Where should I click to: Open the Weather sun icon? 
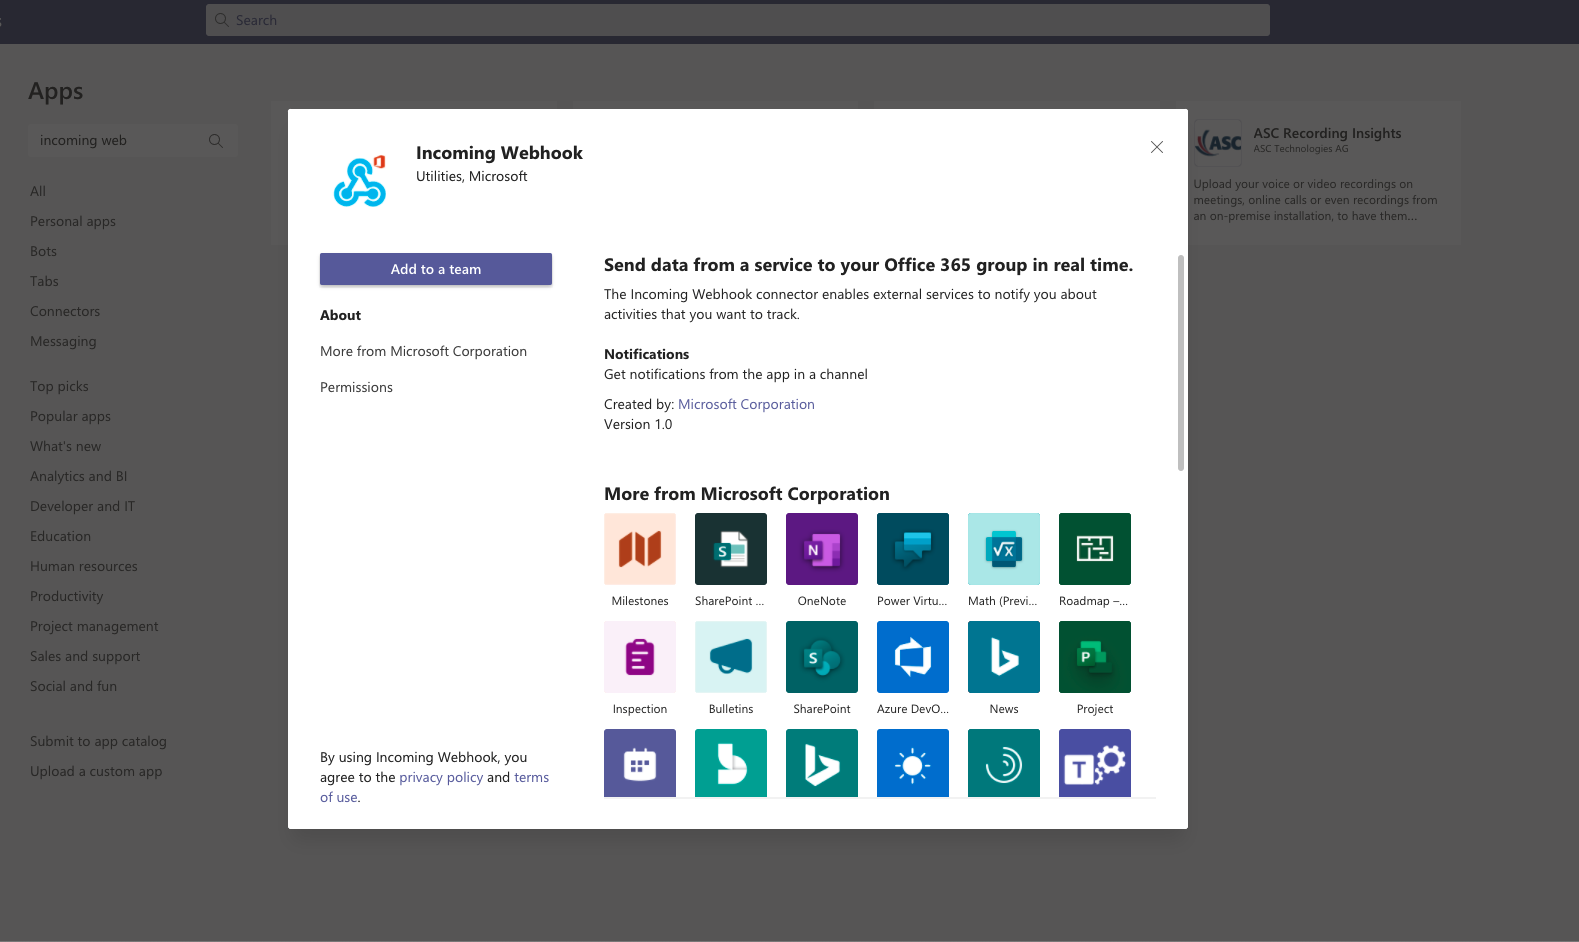point(913,763)
